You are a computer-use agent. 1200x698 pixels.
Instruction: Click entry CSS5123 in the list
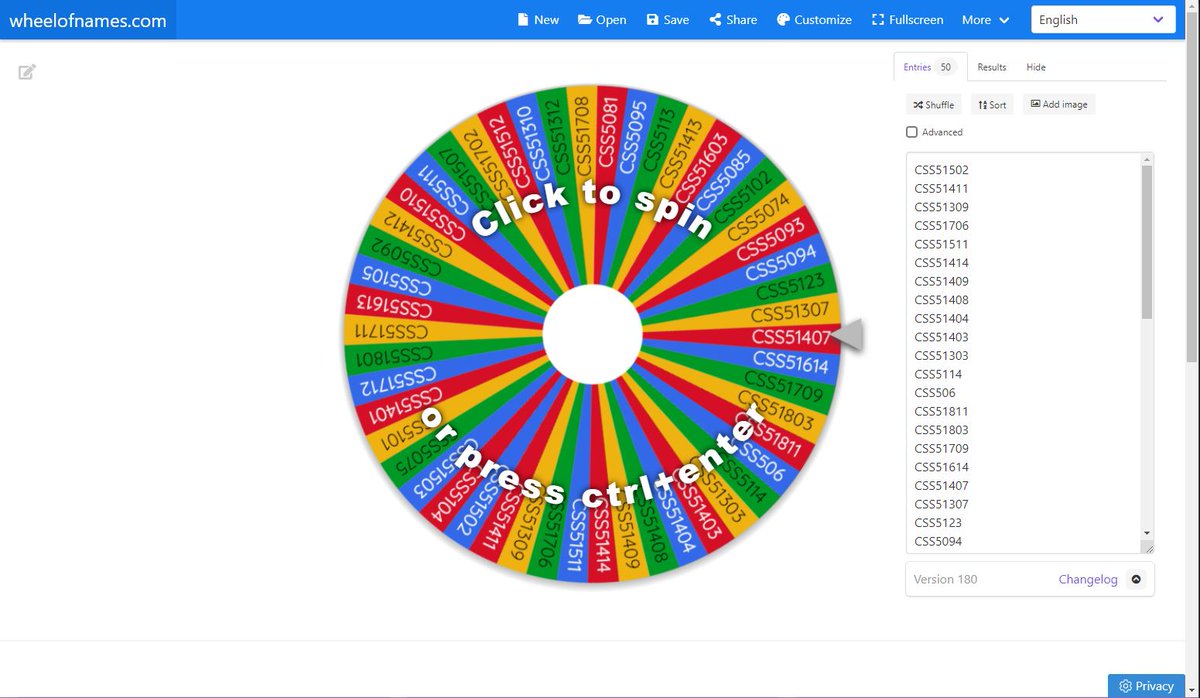(938, 522)
